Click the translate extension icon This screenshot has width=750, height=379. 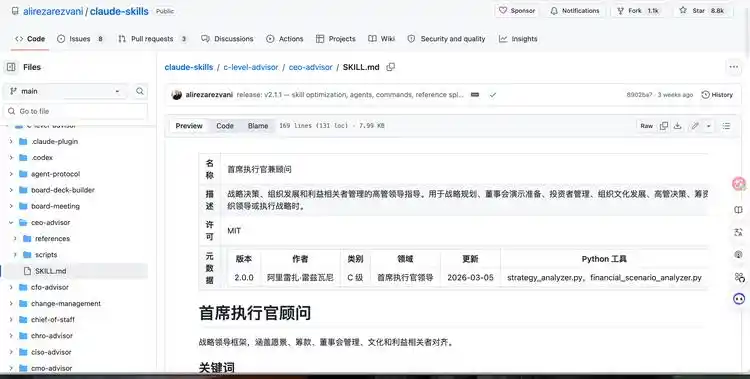[739, 232]
